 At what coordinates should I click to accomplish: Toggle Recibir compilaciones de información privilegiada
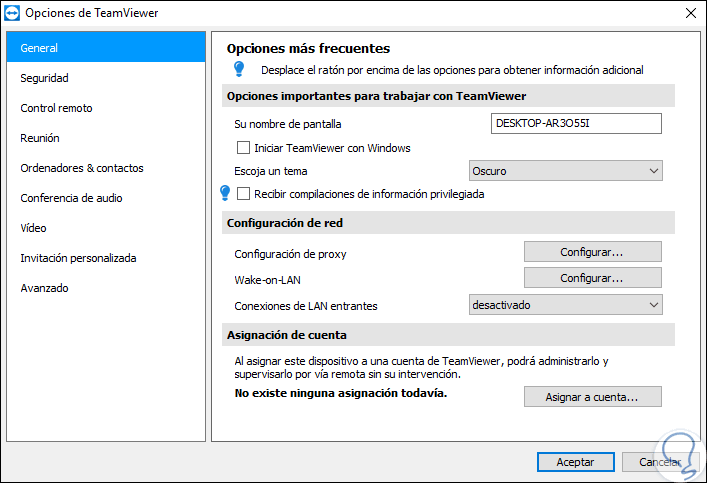(x=243, y=193)
